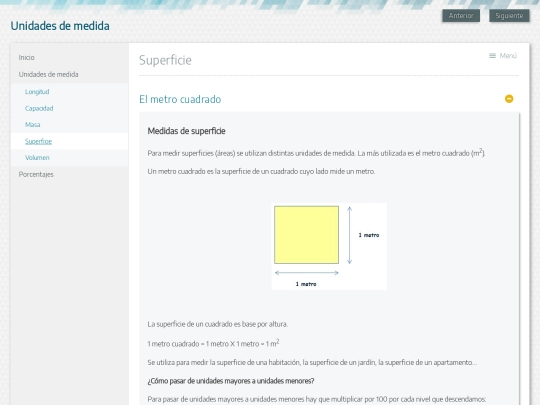Click the paragraph starting 'Para medir superficies'
Screen dimensions: 540x405
coord(316,153)
